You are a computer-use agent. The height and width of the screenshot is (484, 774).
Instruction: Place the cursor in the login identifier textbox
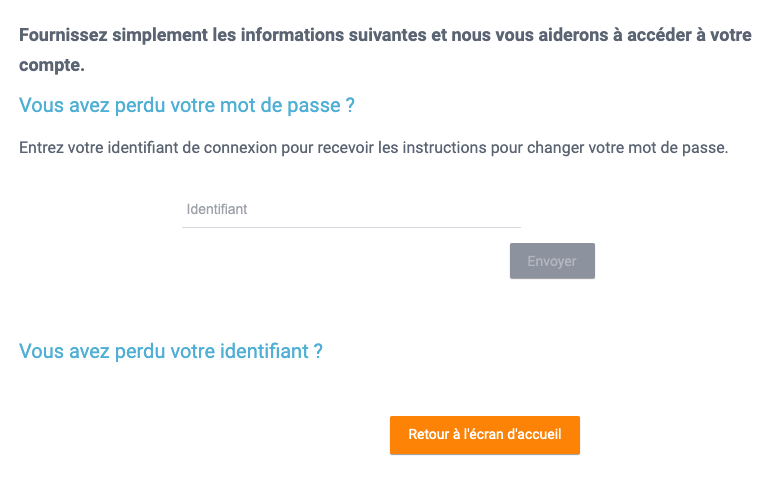pos(351,210)
